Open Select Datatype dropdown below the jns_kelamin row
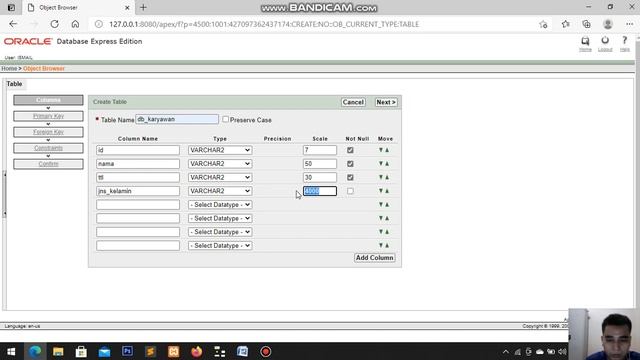Image resolution: width=640 pixels, height=360 pixels. pyautogui.click(x=220, y=204)
